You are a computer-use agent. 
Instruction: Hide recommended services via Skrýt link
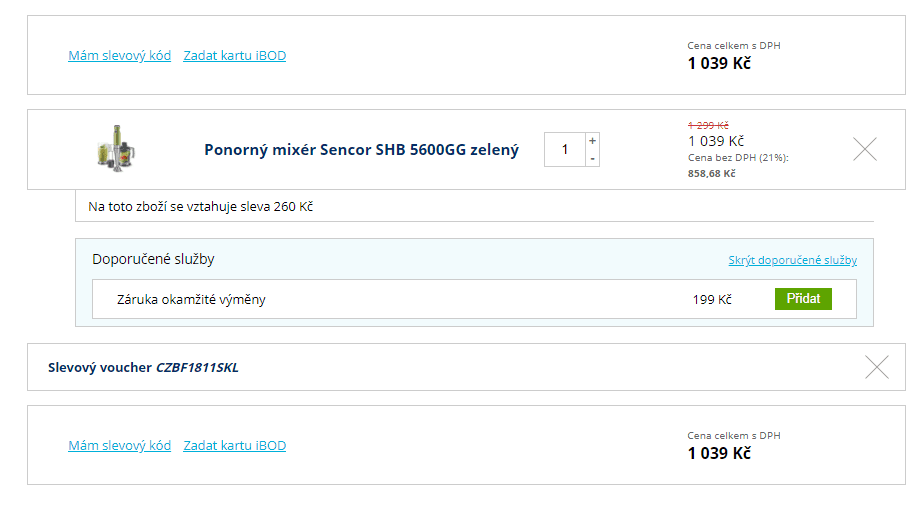(x=793, y=260)
